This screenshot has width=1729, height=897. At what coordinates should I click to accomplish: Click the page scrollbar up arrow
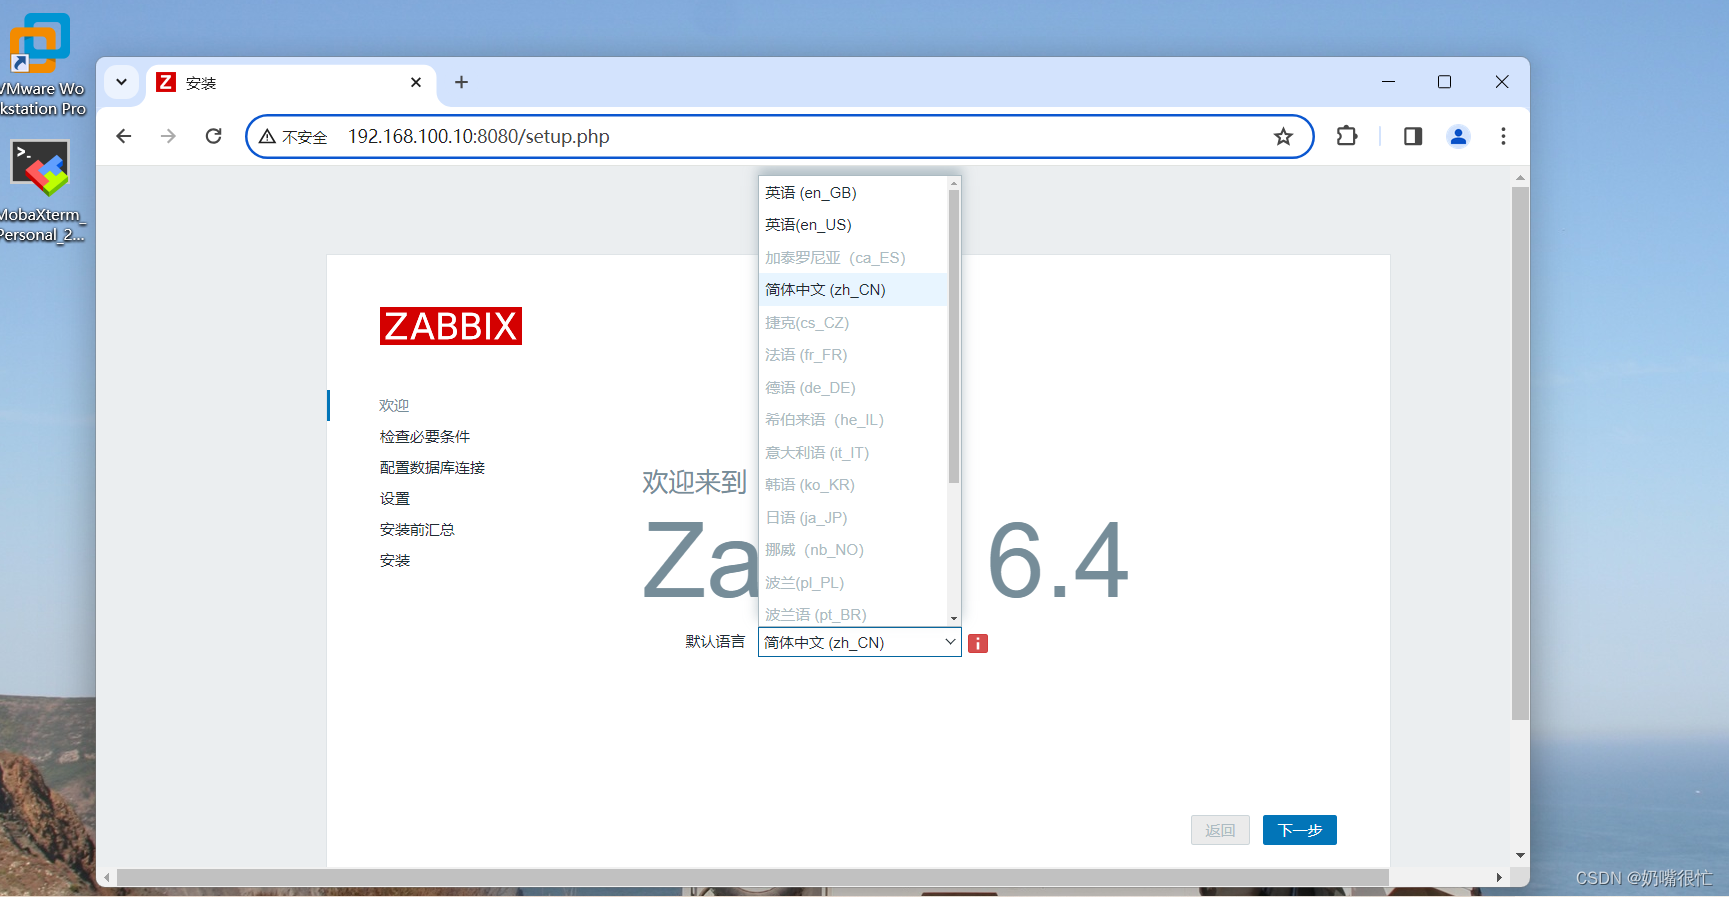point(1520,177)
